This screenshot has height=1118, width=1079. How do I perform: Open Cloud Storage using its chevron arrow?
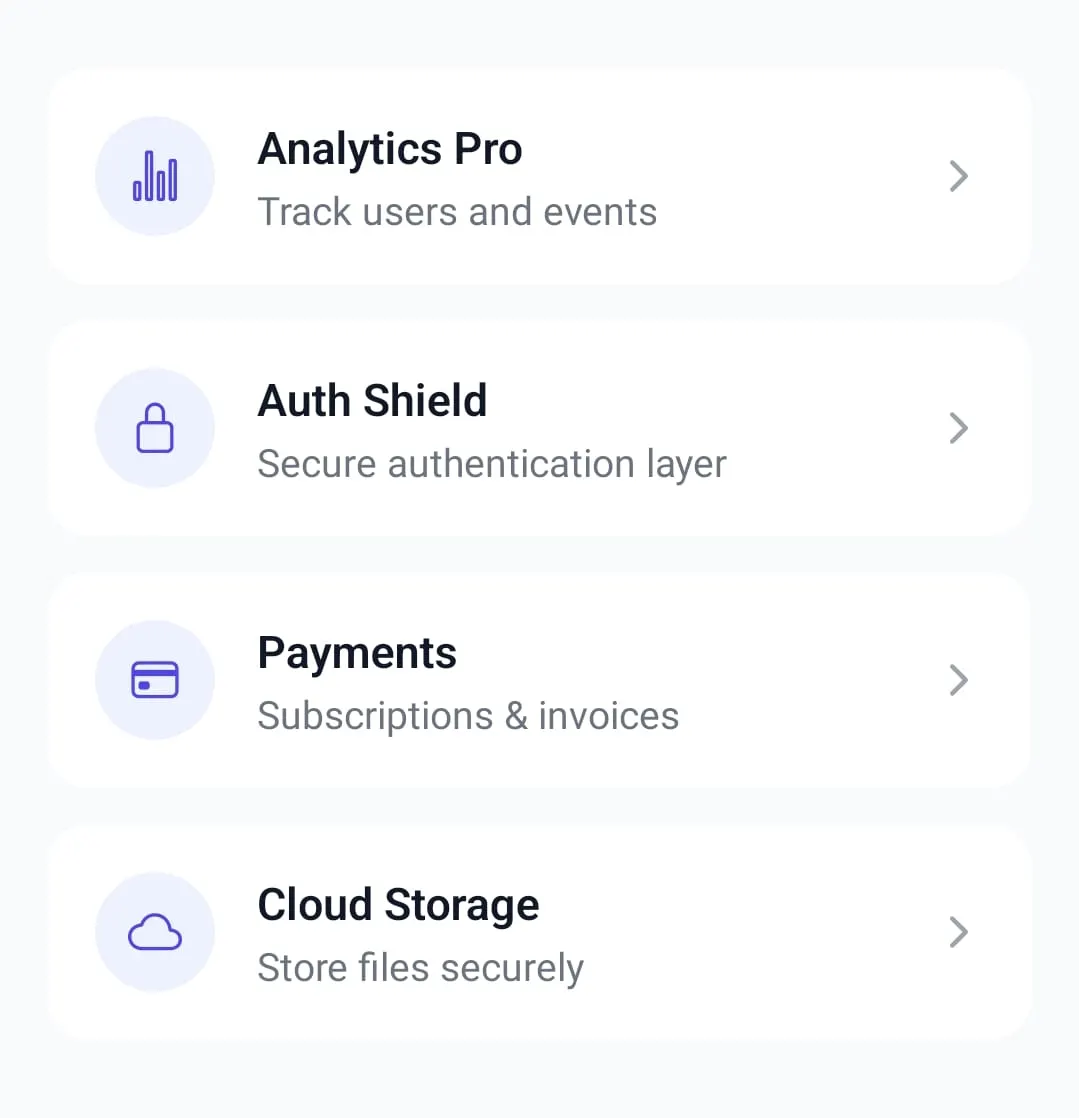[958, 931]
